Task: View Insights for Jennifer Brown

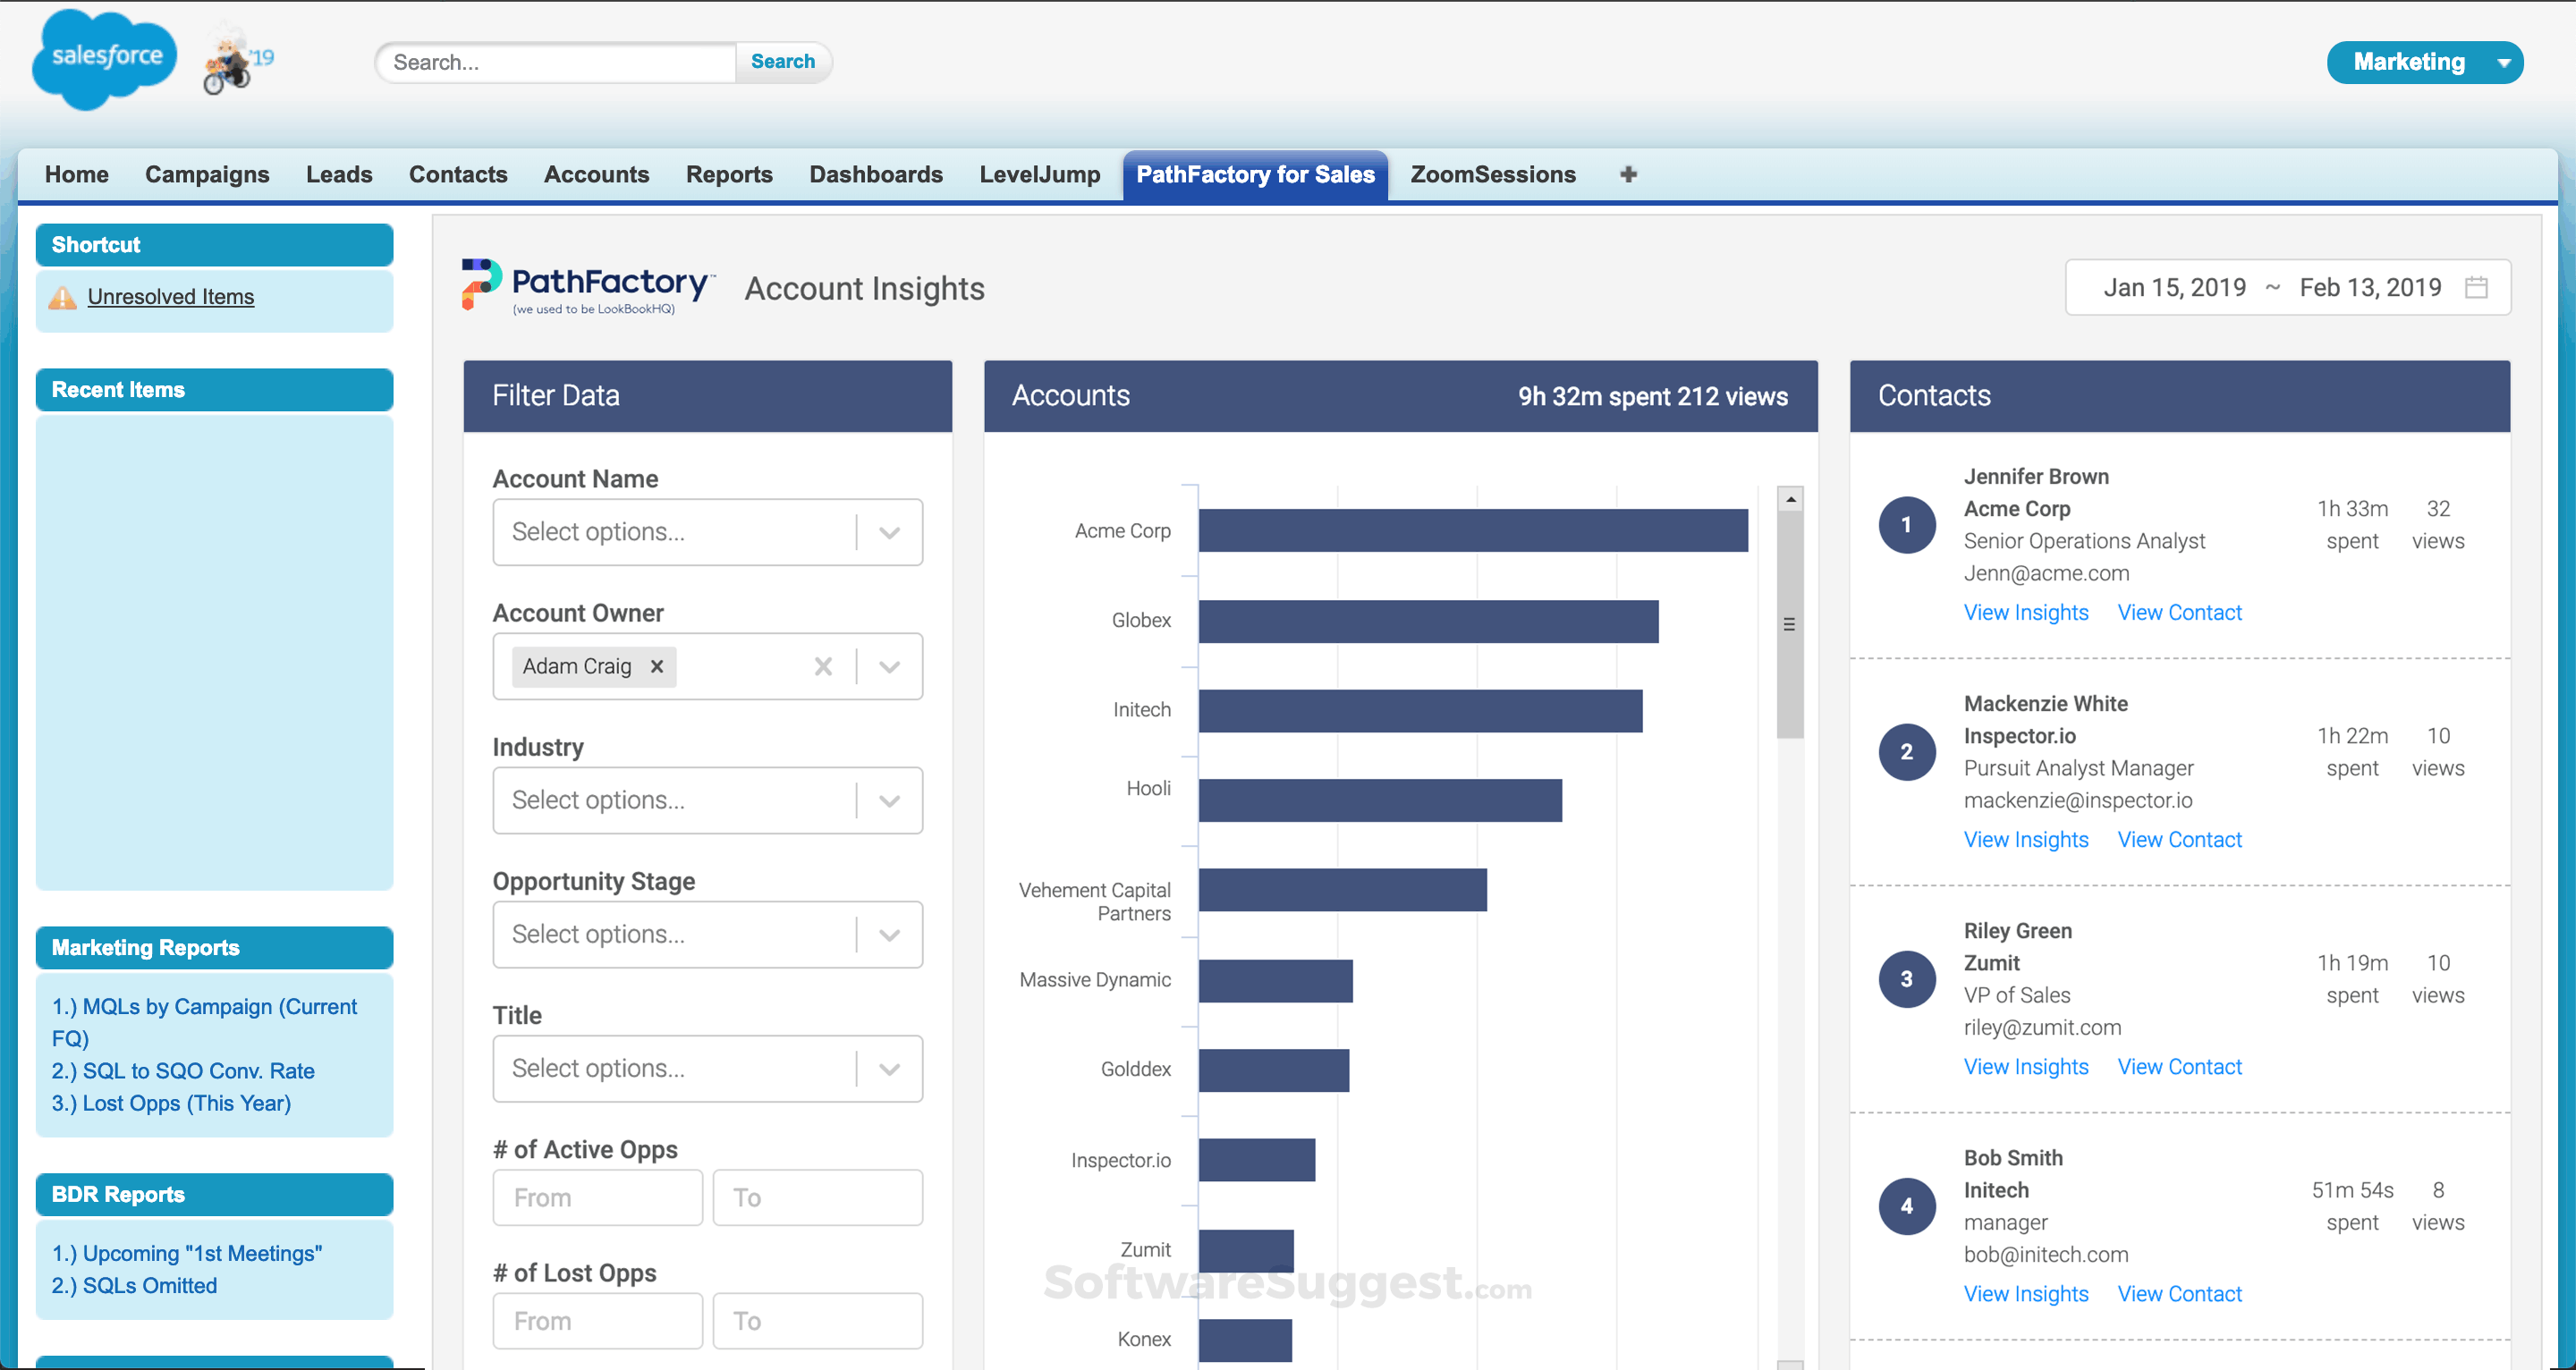Action: (x=2025, y=612)
